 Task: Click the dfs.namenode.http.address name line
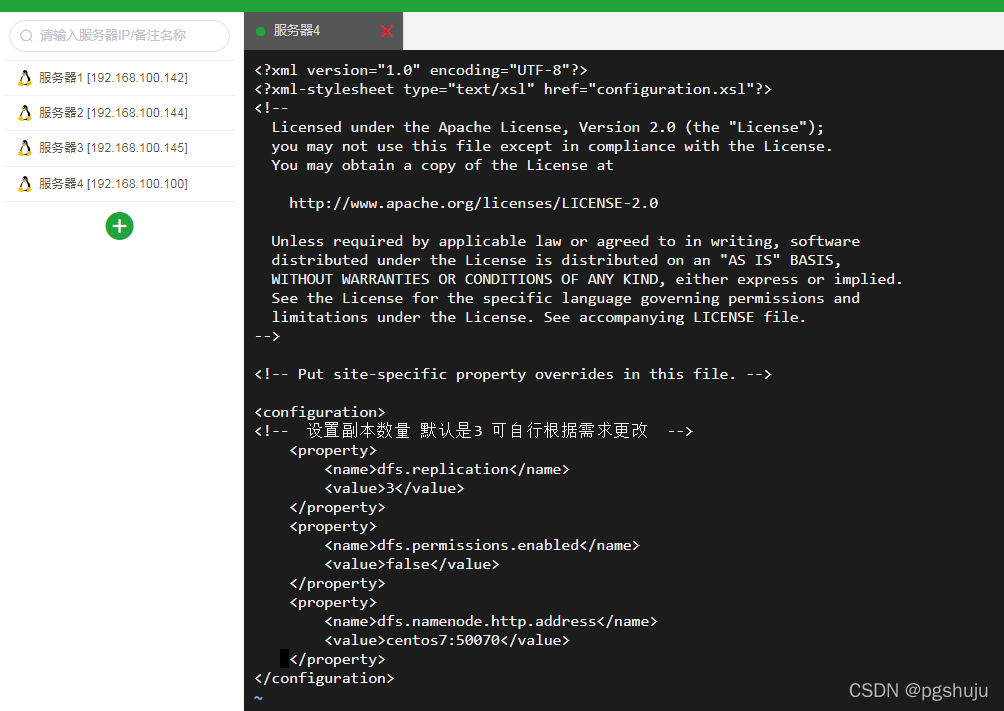coord(490,621)
